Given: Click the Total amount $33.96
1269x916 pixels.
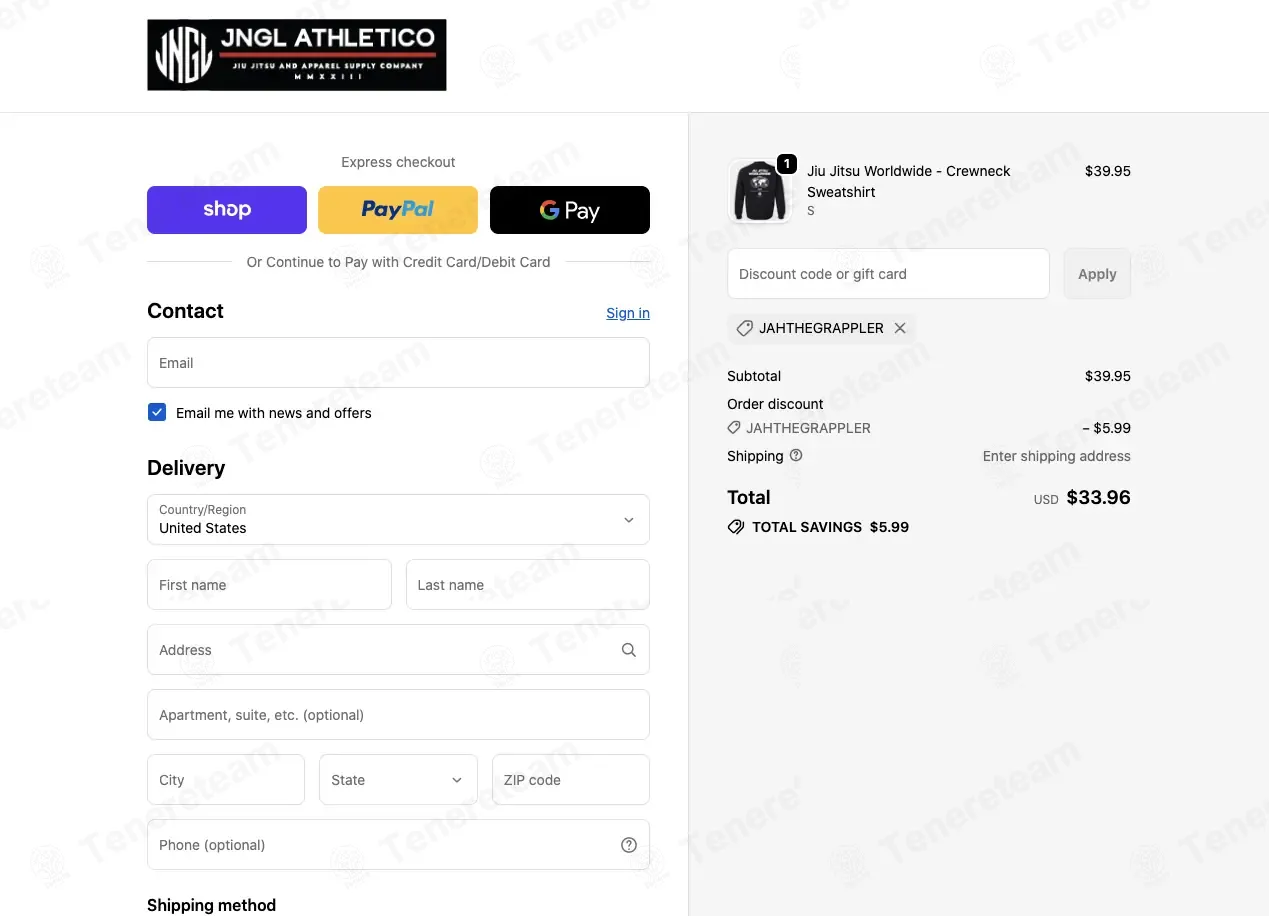Looking at the screenshot, I should (x=1099, y=497).
